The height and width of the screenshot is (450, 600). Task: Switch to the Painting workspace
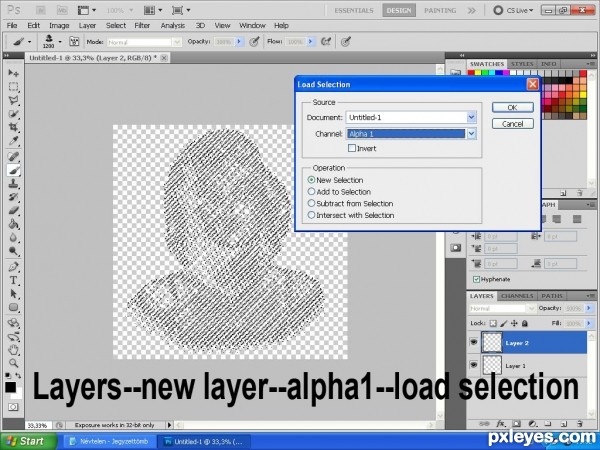440,11
